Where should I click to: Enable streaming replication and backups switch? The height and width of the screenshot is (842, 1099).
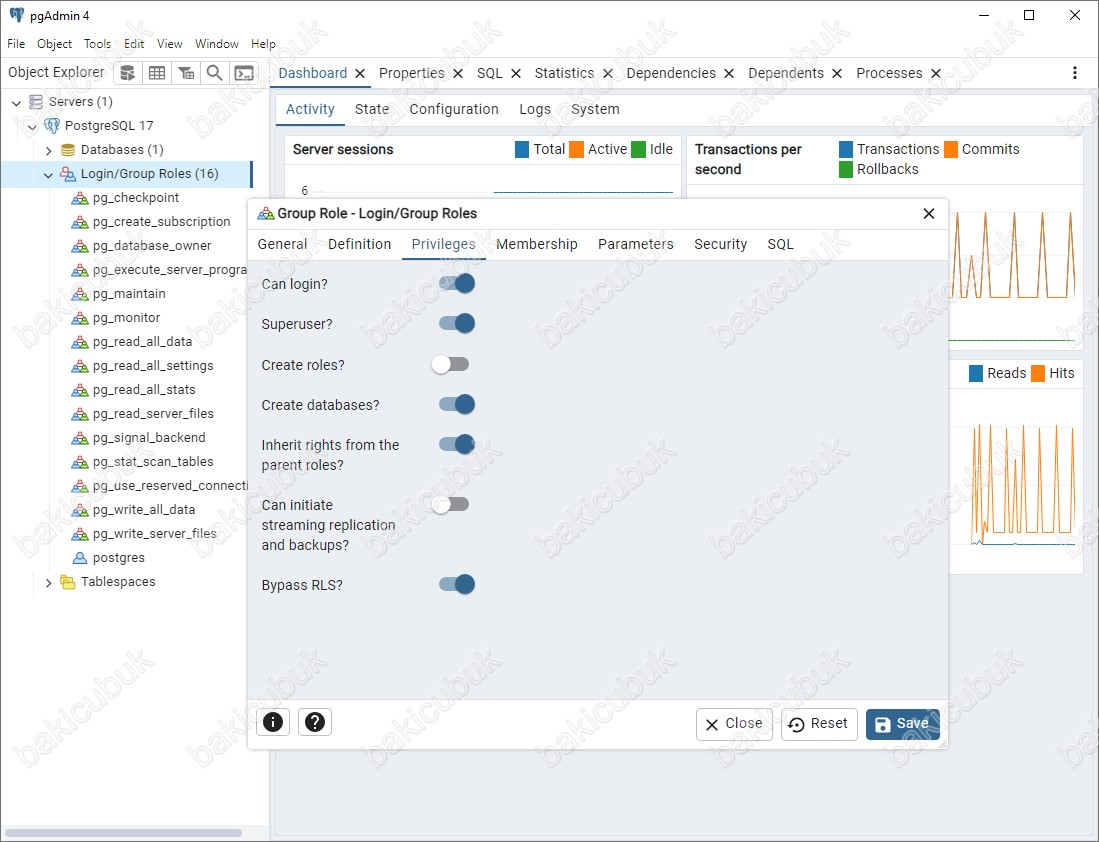pos(450,504)
